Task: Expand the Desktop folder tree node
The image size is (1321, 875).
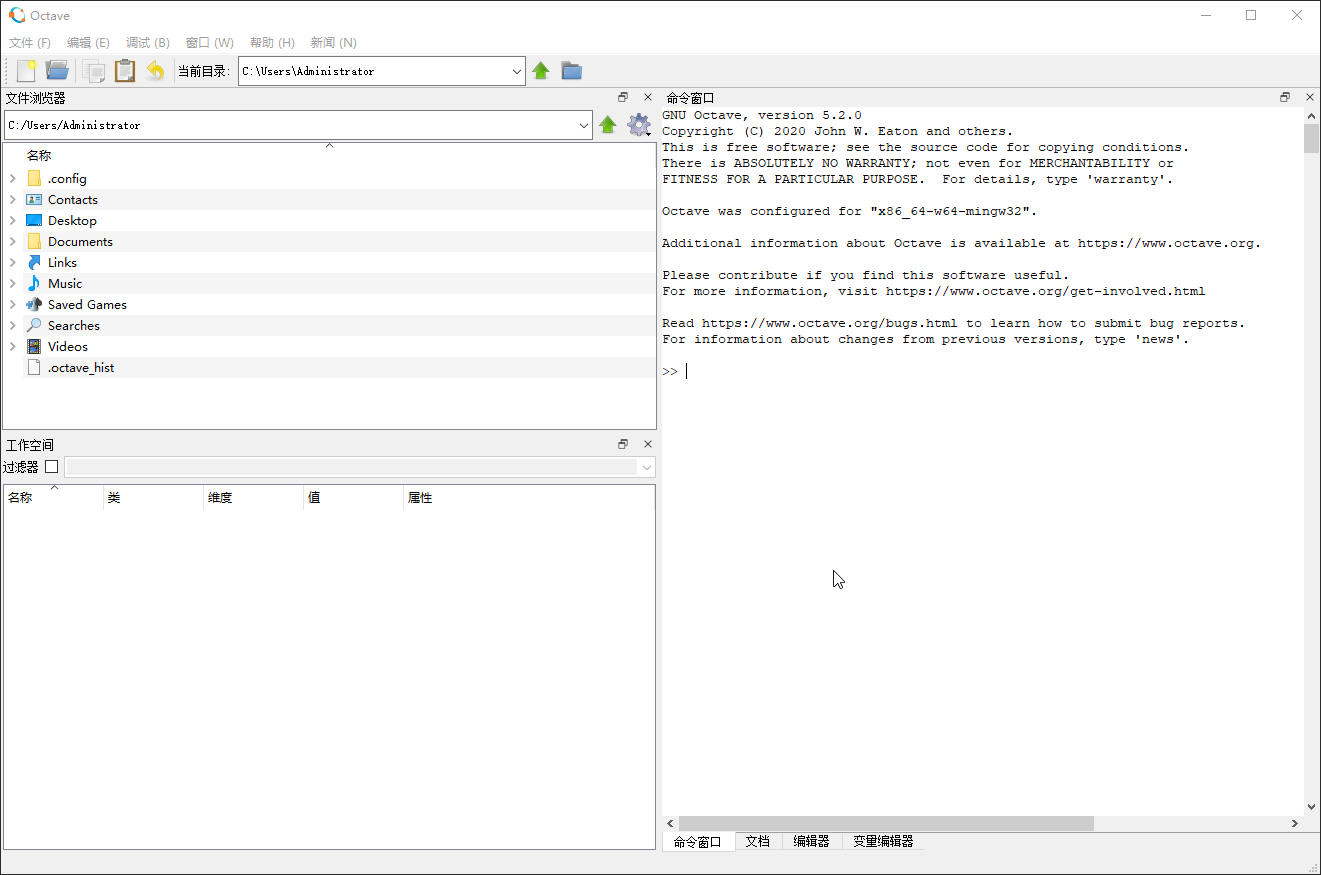Action: [12, 221]
